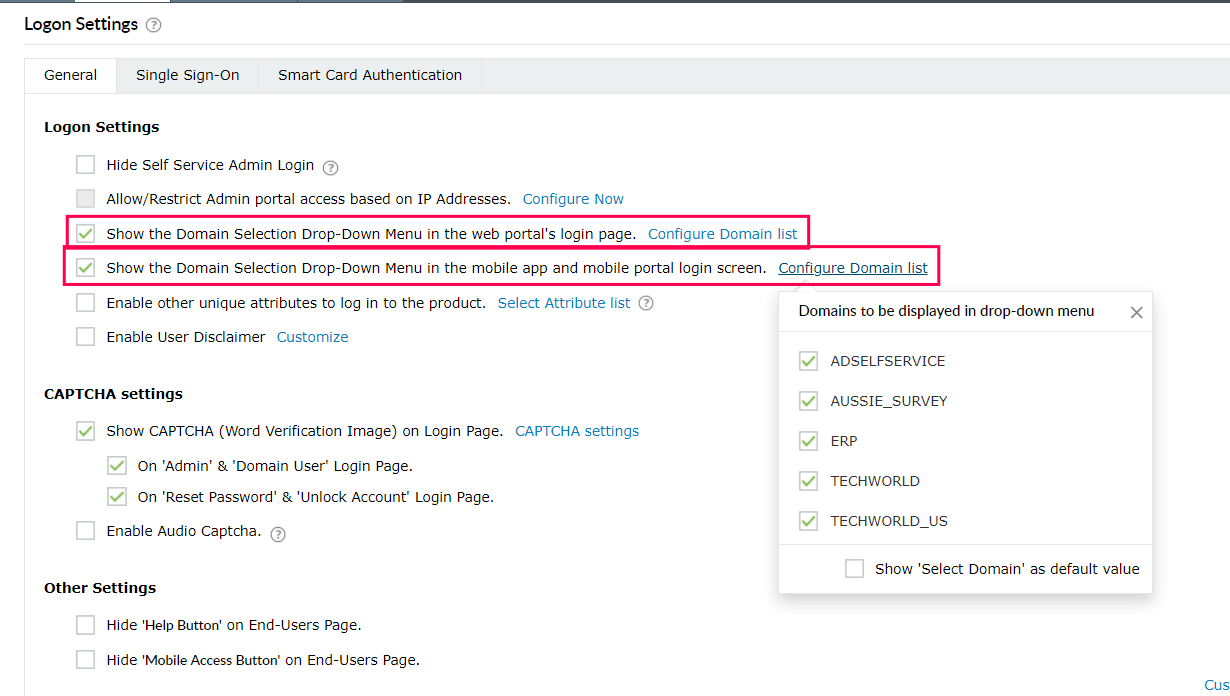Check the Enable User Disclaimer box
Viewport: 1230px width, 696px height.
coord(86,337)
